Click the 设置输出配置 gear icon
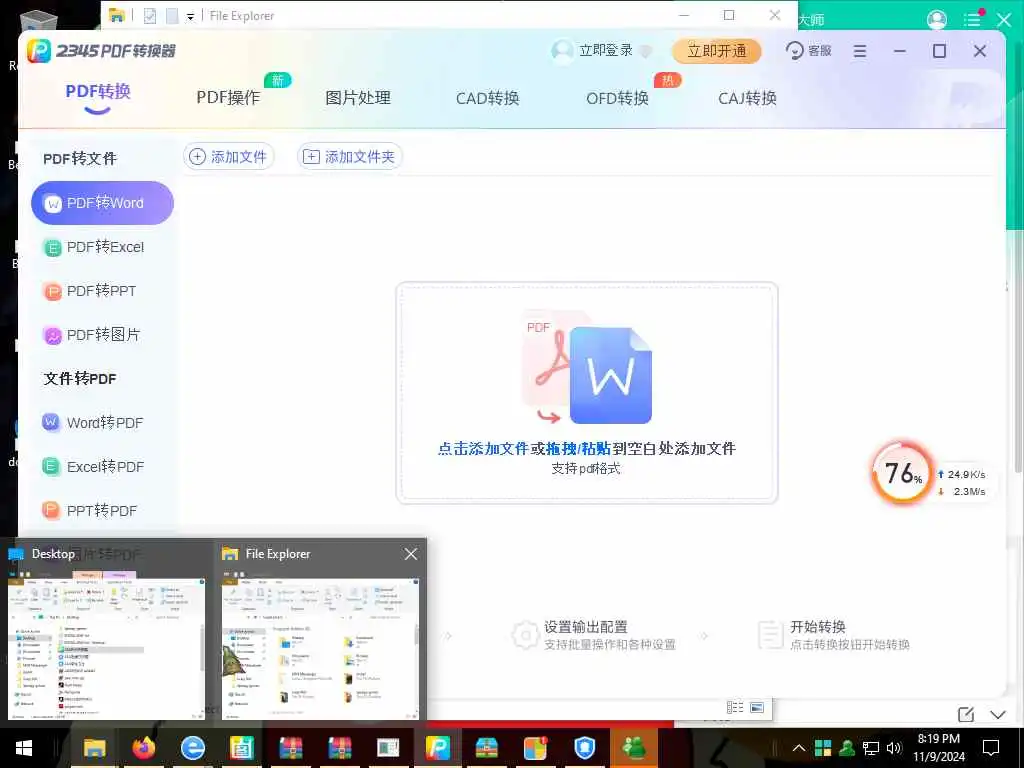Viewport: 1024px width, 768px height. 525,635
